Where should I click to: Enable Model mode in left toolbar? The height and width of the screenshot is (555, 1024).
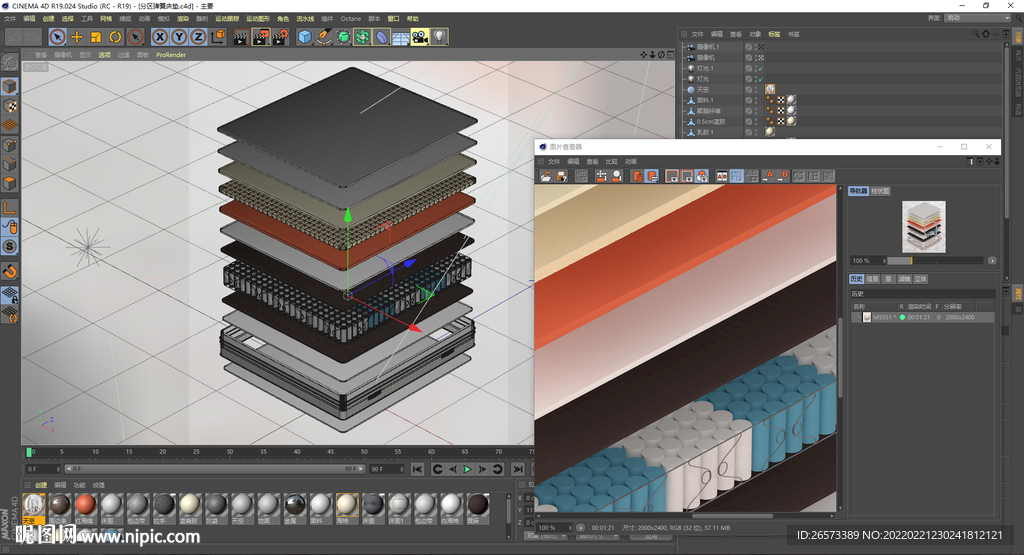[x=10, y=86]
